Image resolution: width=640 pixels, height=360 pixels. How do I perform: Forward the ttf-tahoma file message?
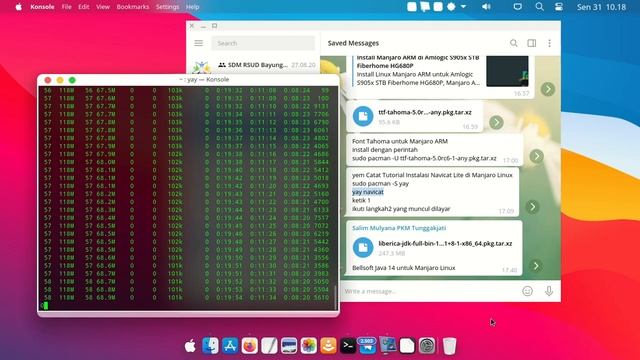pos(496,122)
